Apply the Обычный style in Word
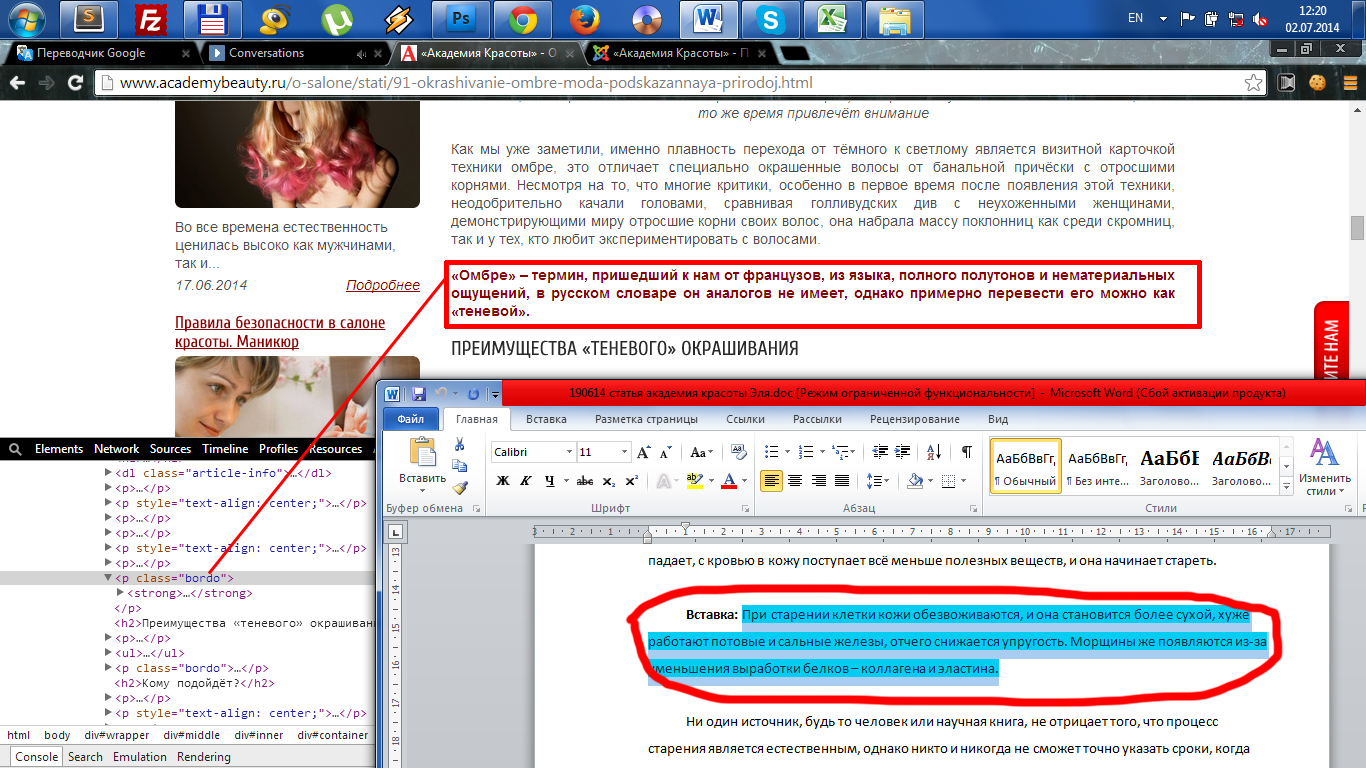This screenshot has height=768, width=1366. click(1025, 467)
